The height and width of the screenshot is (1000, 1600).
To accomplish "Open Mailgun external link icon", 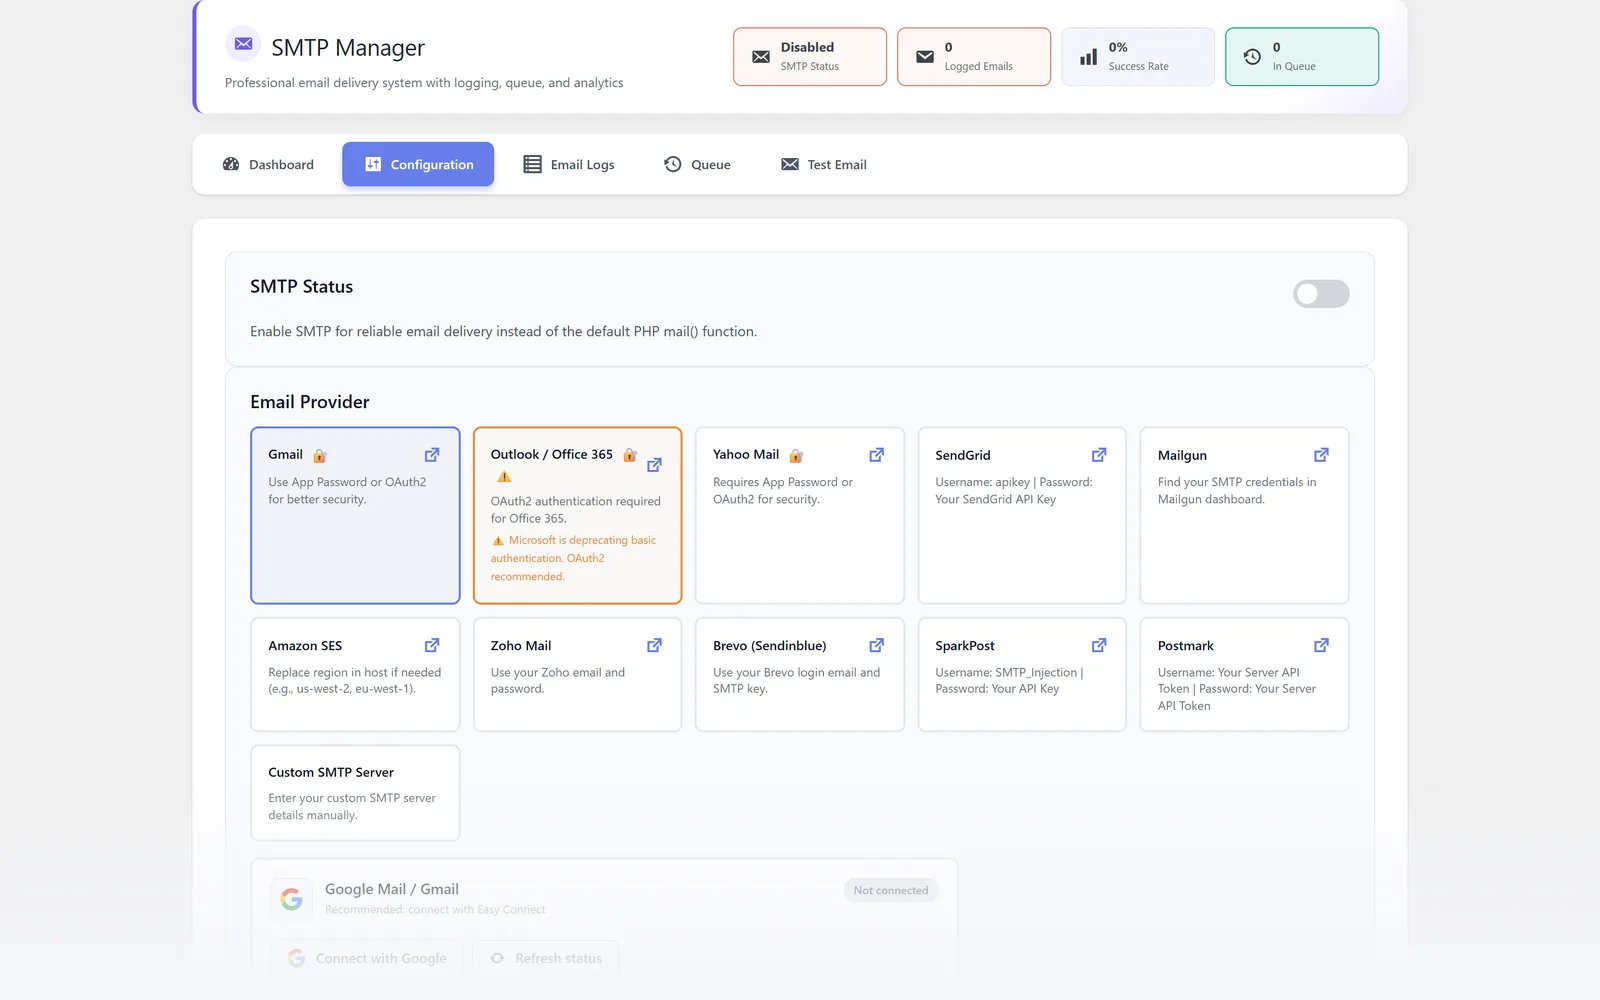I will pyautogui.click(x=1321, y=455).
